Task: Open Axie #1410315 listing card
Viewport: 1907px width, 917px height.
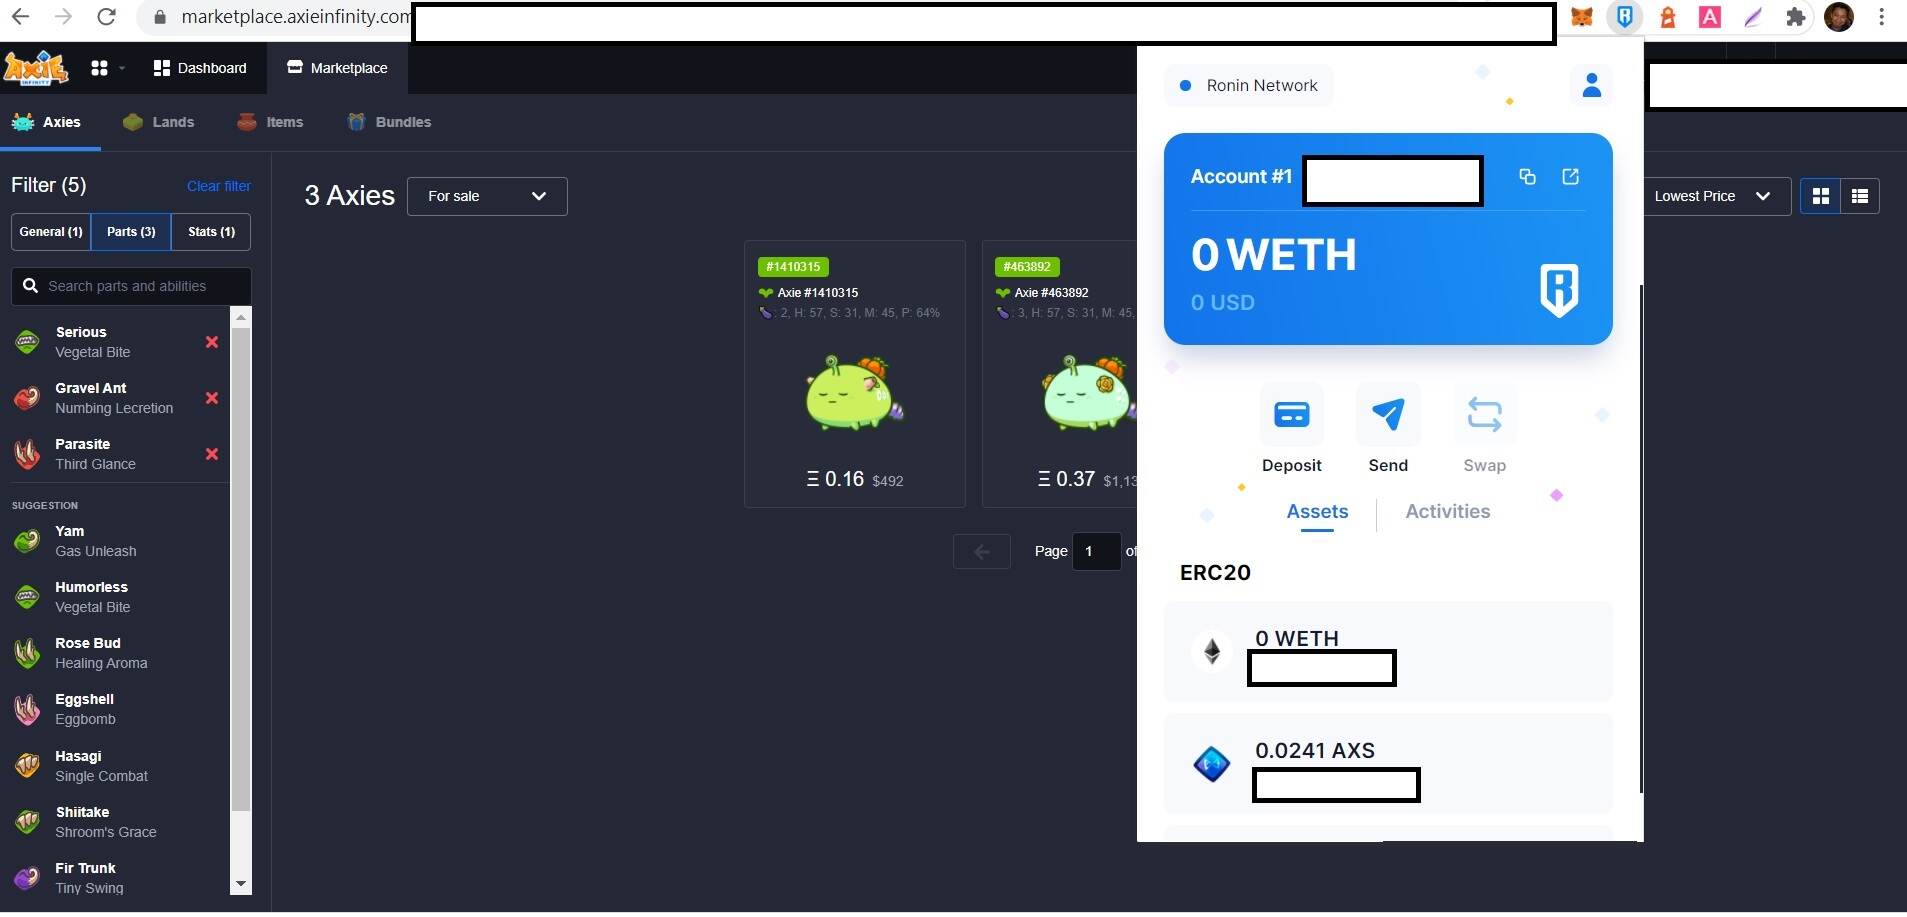Action: tap(855, 374)
